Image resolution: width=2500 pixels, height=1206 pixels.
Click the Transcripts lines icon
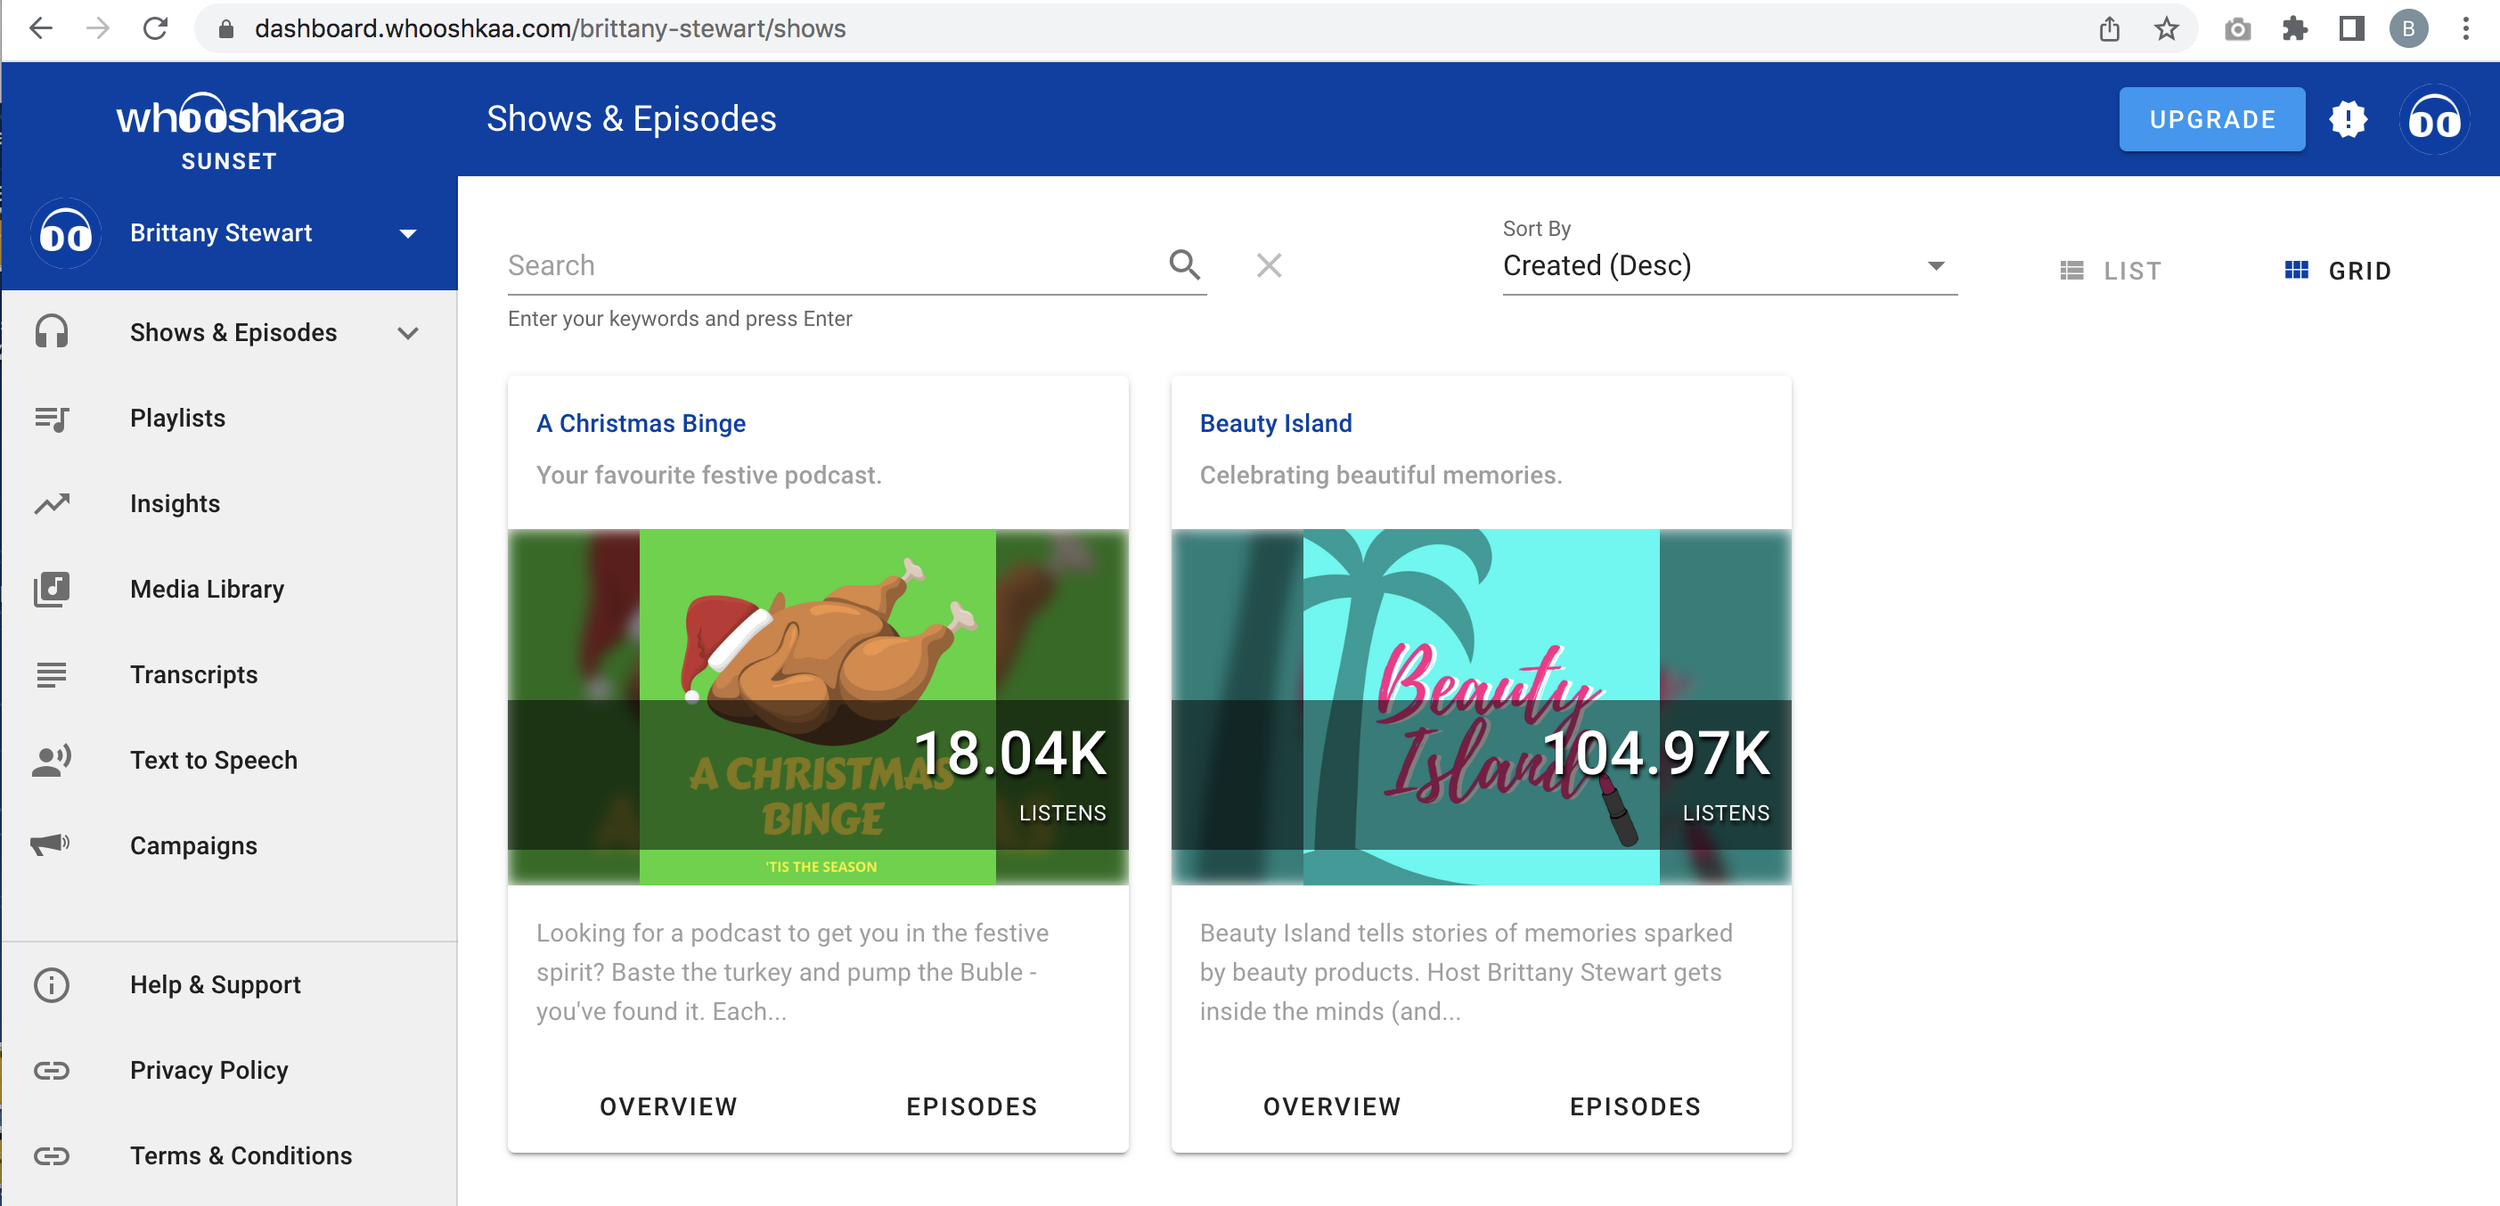coord(51,675)
